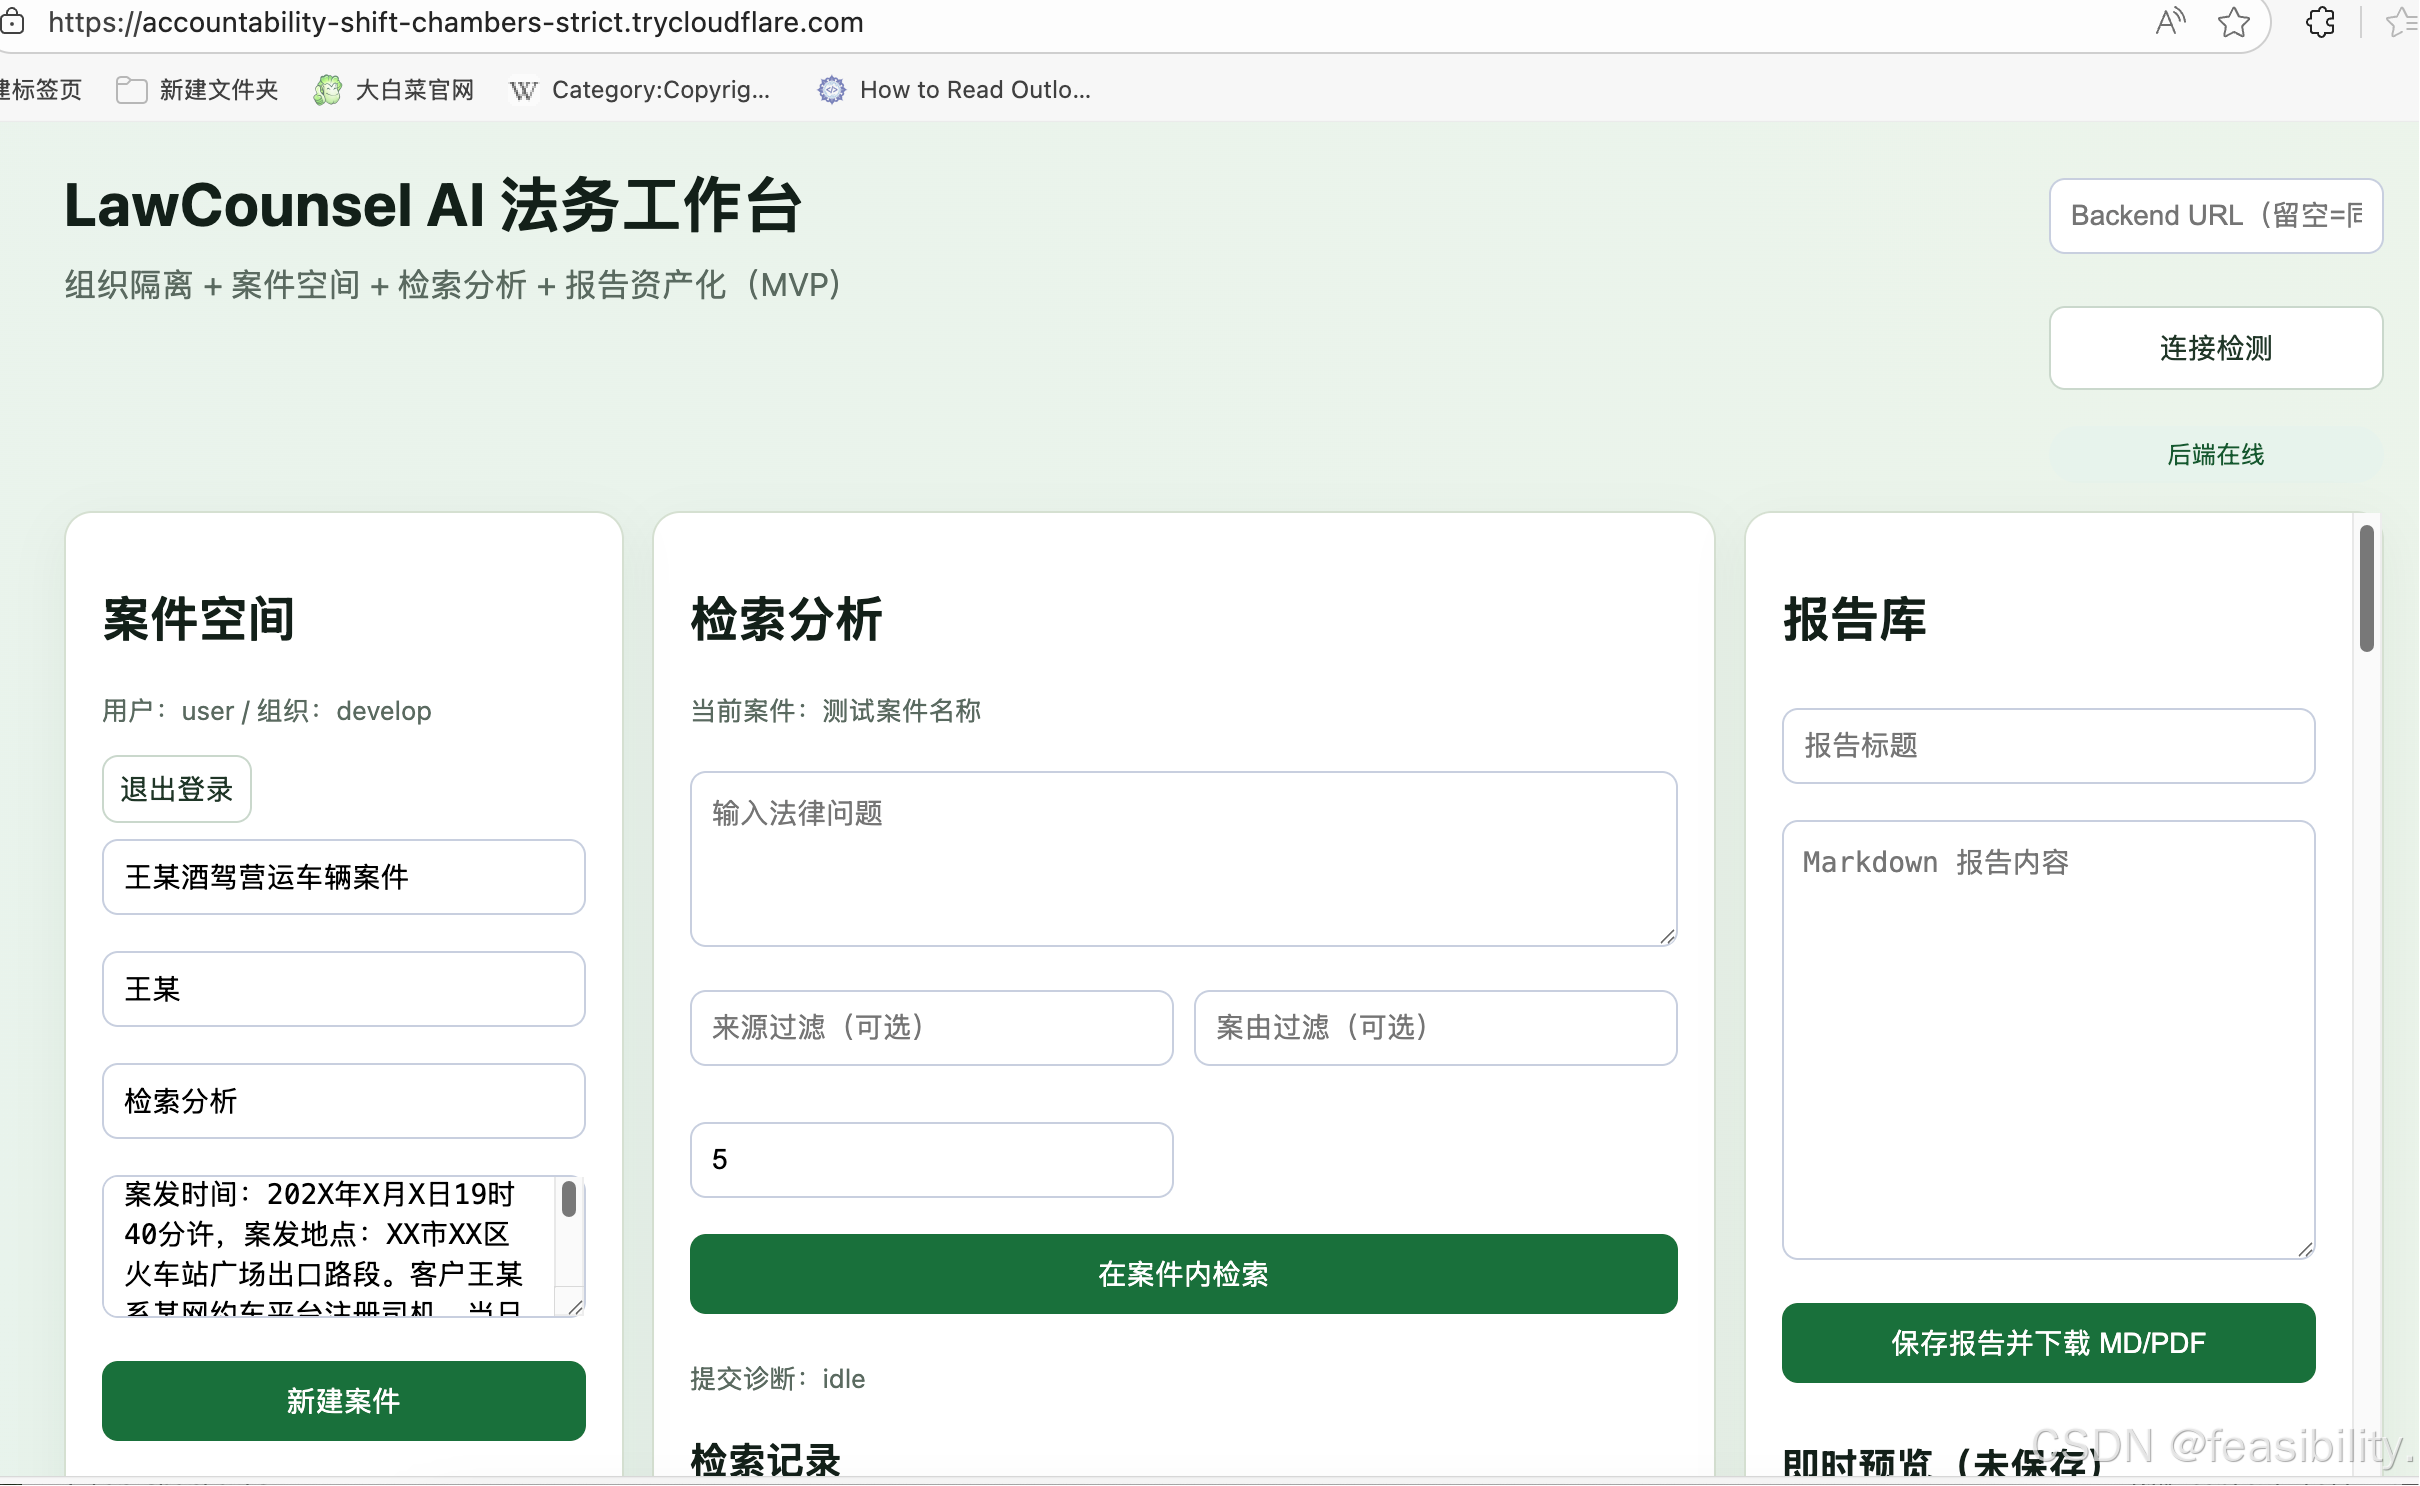Click the 案由过滤（可选） filter field

(1434, 1028)
